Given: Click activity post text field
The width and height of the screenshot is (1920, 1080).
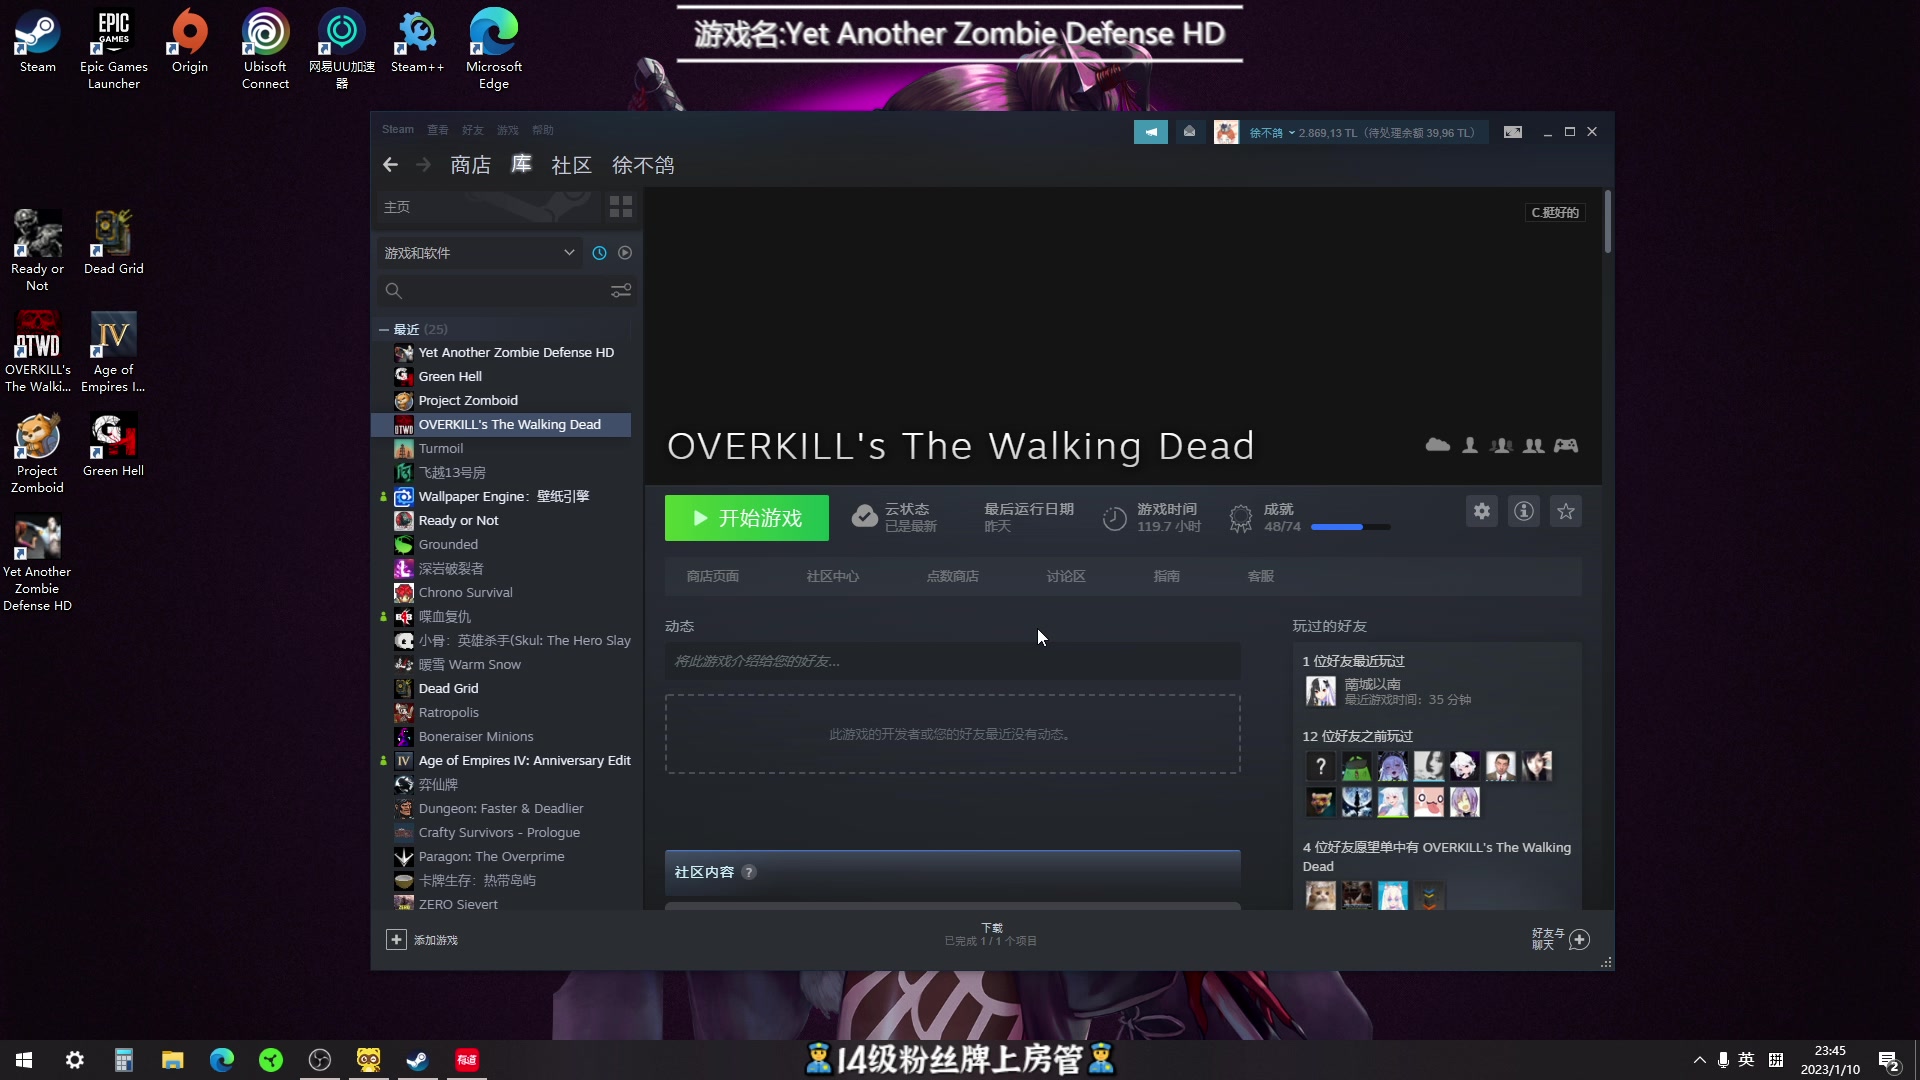Looking at the screenshot, I should (952, 661).
